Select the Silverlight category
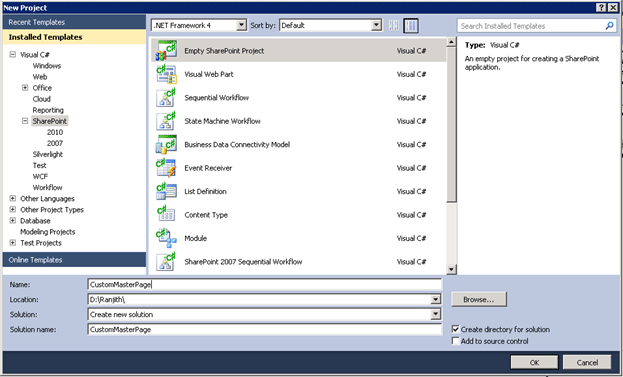The height and width of the screenshot is (377, 623). [x=48, y=154]
